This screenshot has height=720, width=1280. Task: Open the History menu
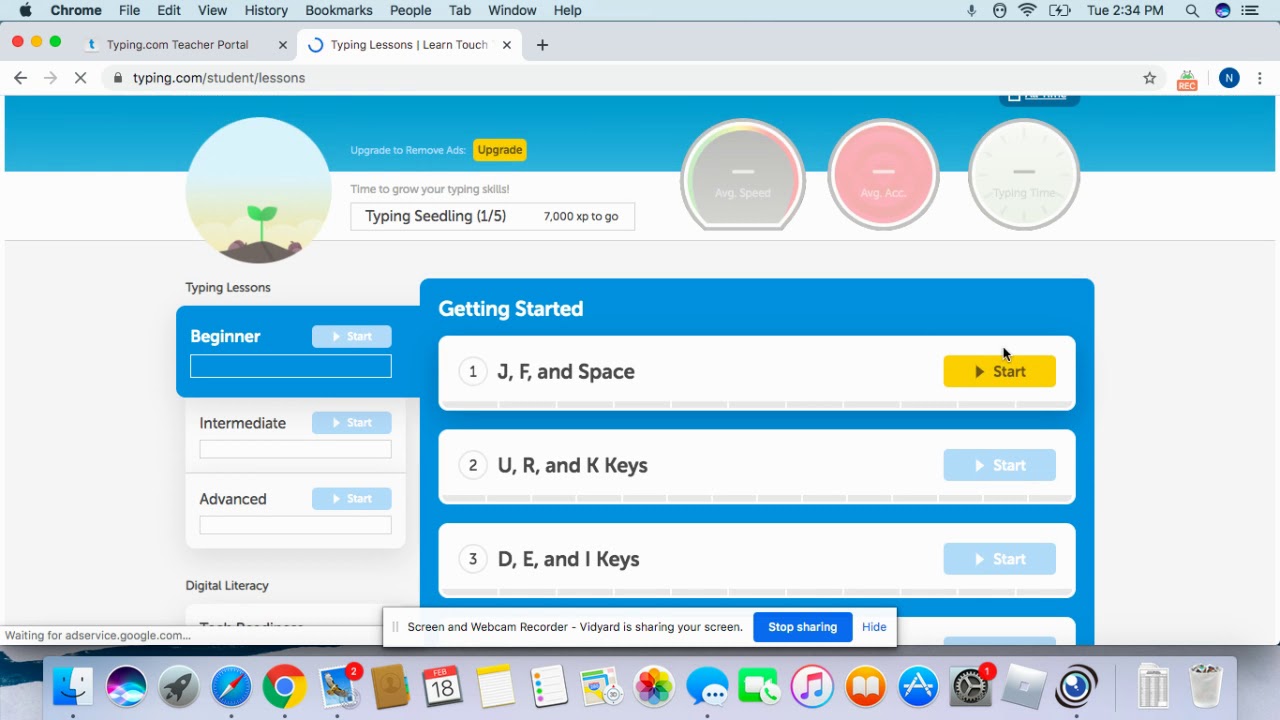tap(266, 10)
